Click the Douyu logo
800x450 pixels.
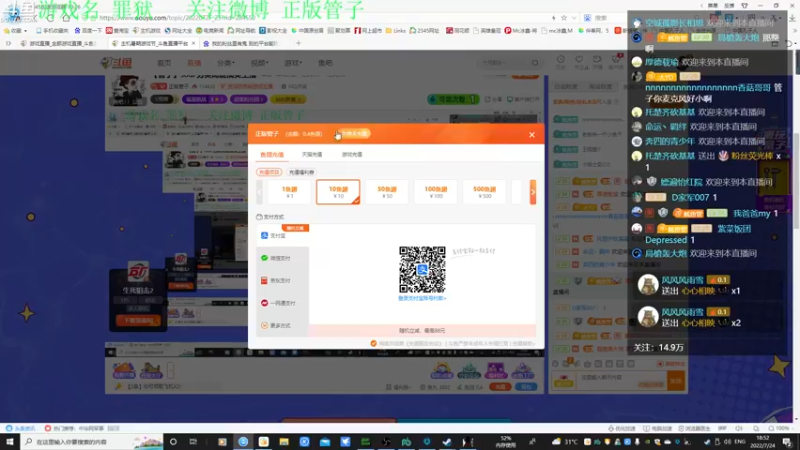tap(116, 63)
